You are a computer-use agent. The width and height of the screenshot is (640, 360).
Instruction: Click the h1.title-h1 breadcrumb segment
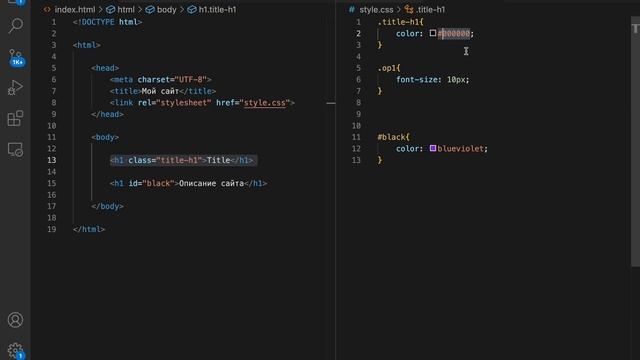[x=217, y=9]
